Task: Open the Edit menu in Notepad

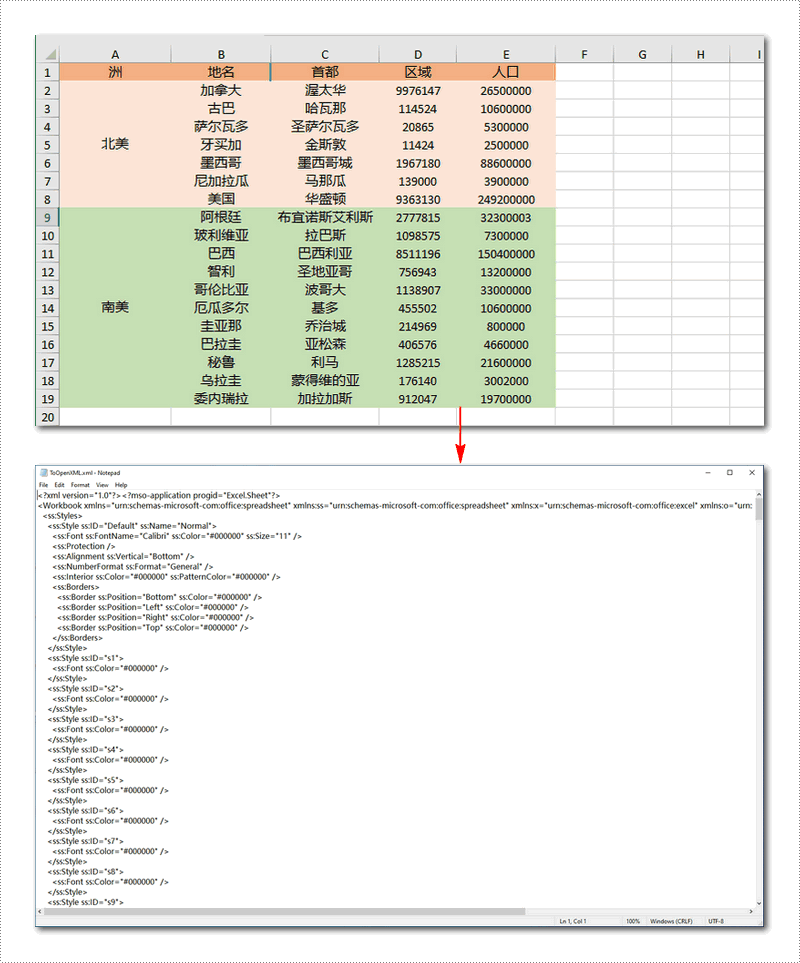Action: 59,485
